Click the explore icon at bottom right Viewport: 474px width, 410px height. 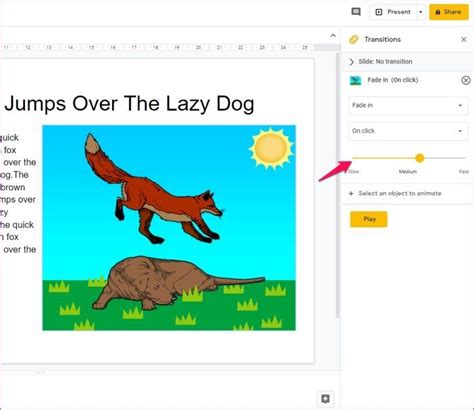pyautogui.click(x=325, y=399)
